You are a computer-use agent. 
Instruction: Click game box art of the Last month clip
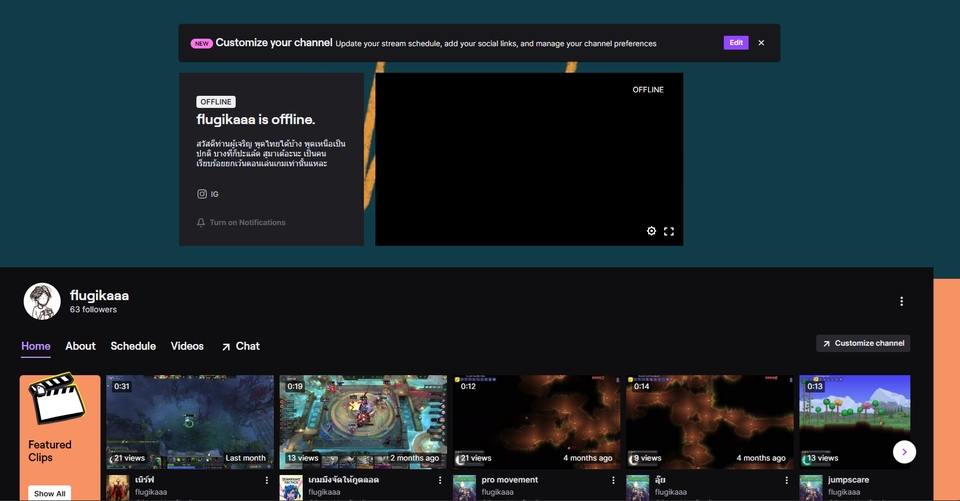(x=118, y=488)
